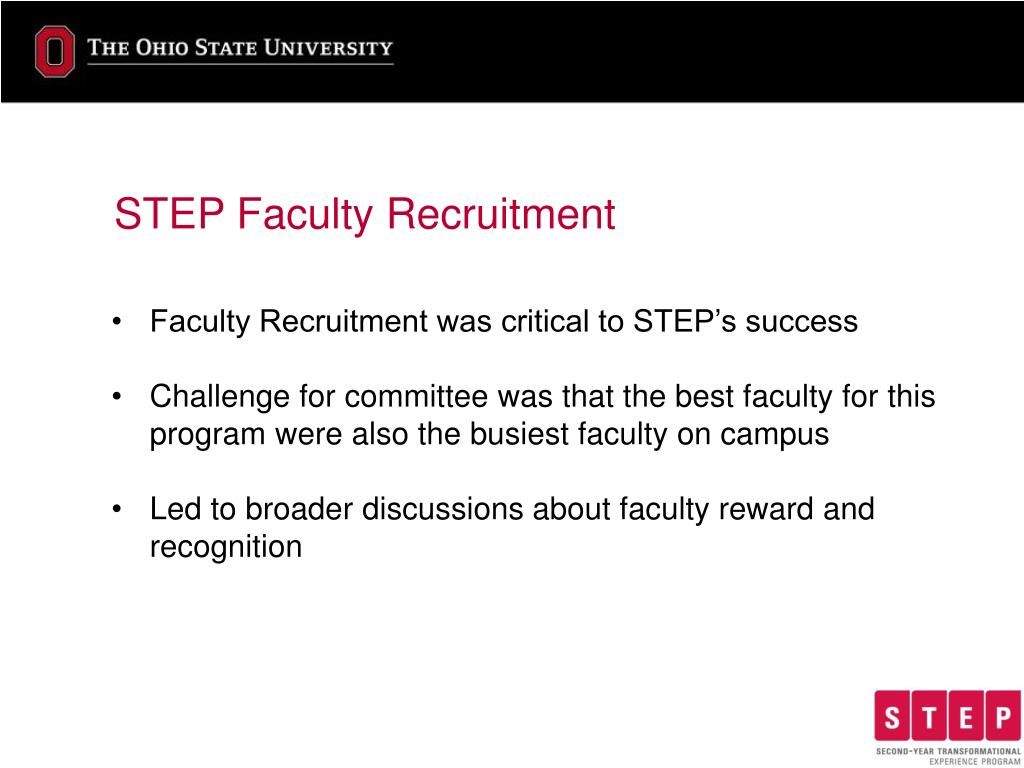The height and width of the screenshot is (768, 1024).
Task: Click the red S tile in STEP logo
Action: 894,717
